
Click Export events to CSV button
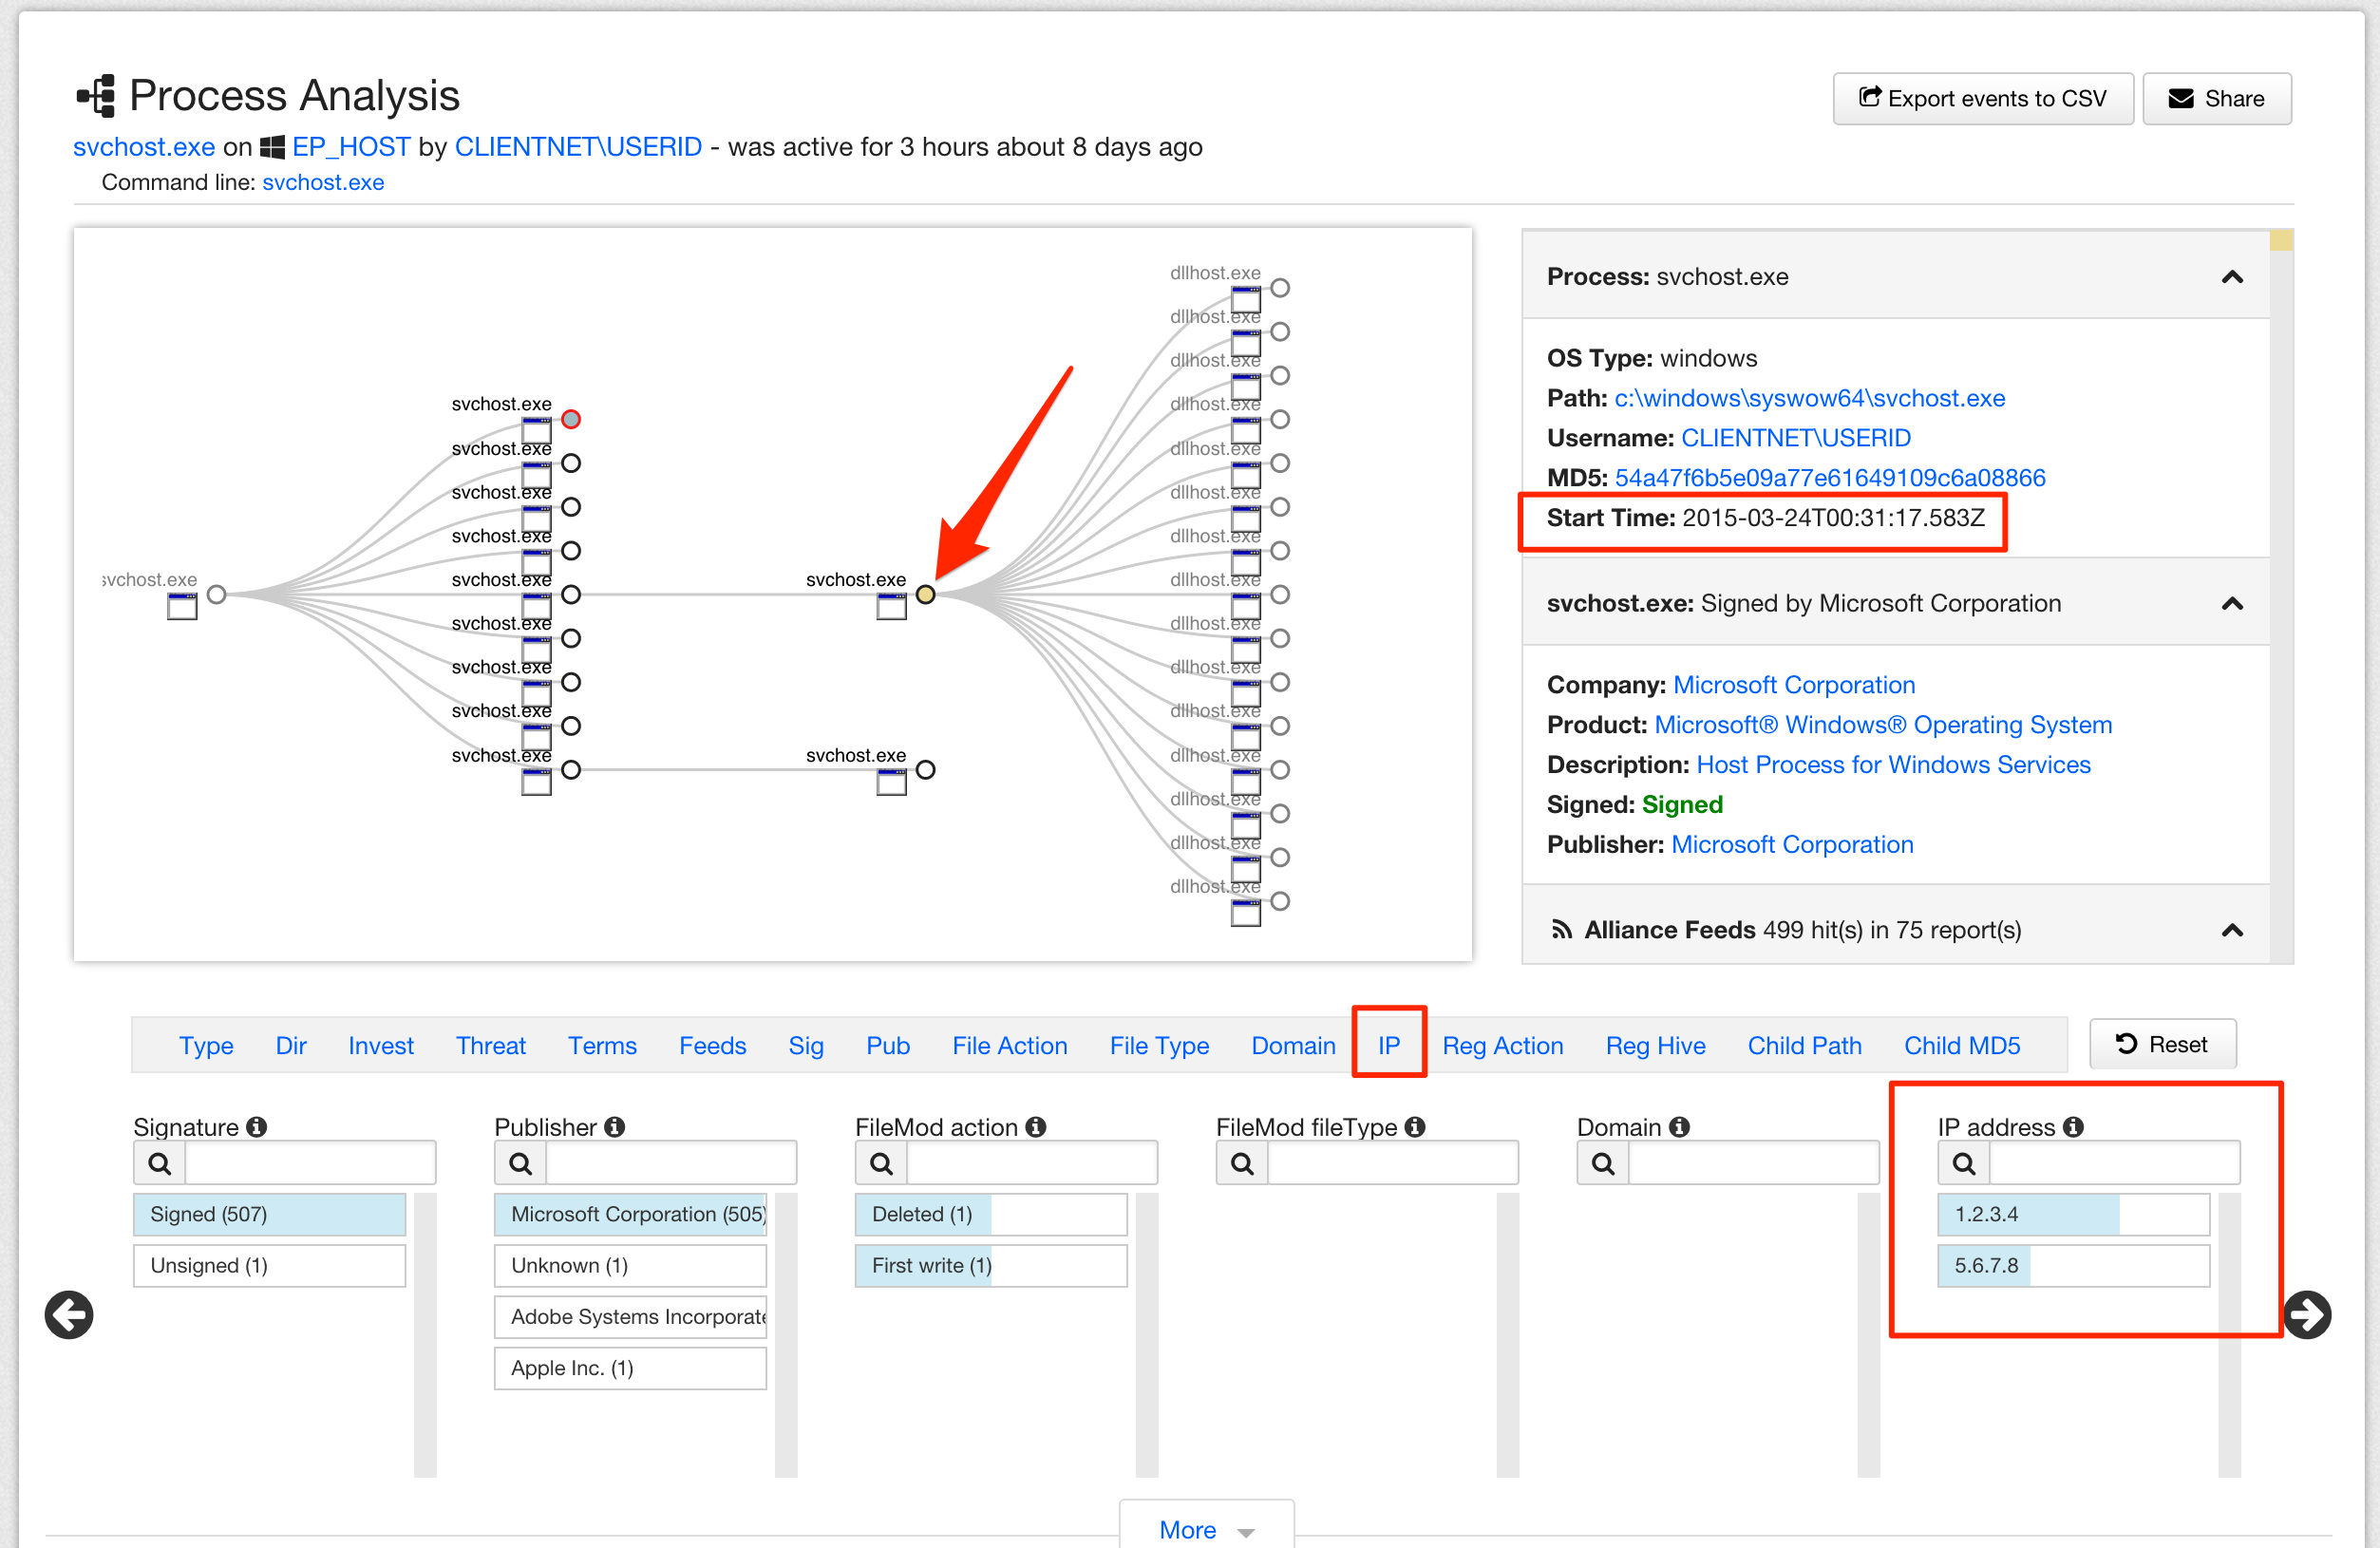(x=1982, y=98)
